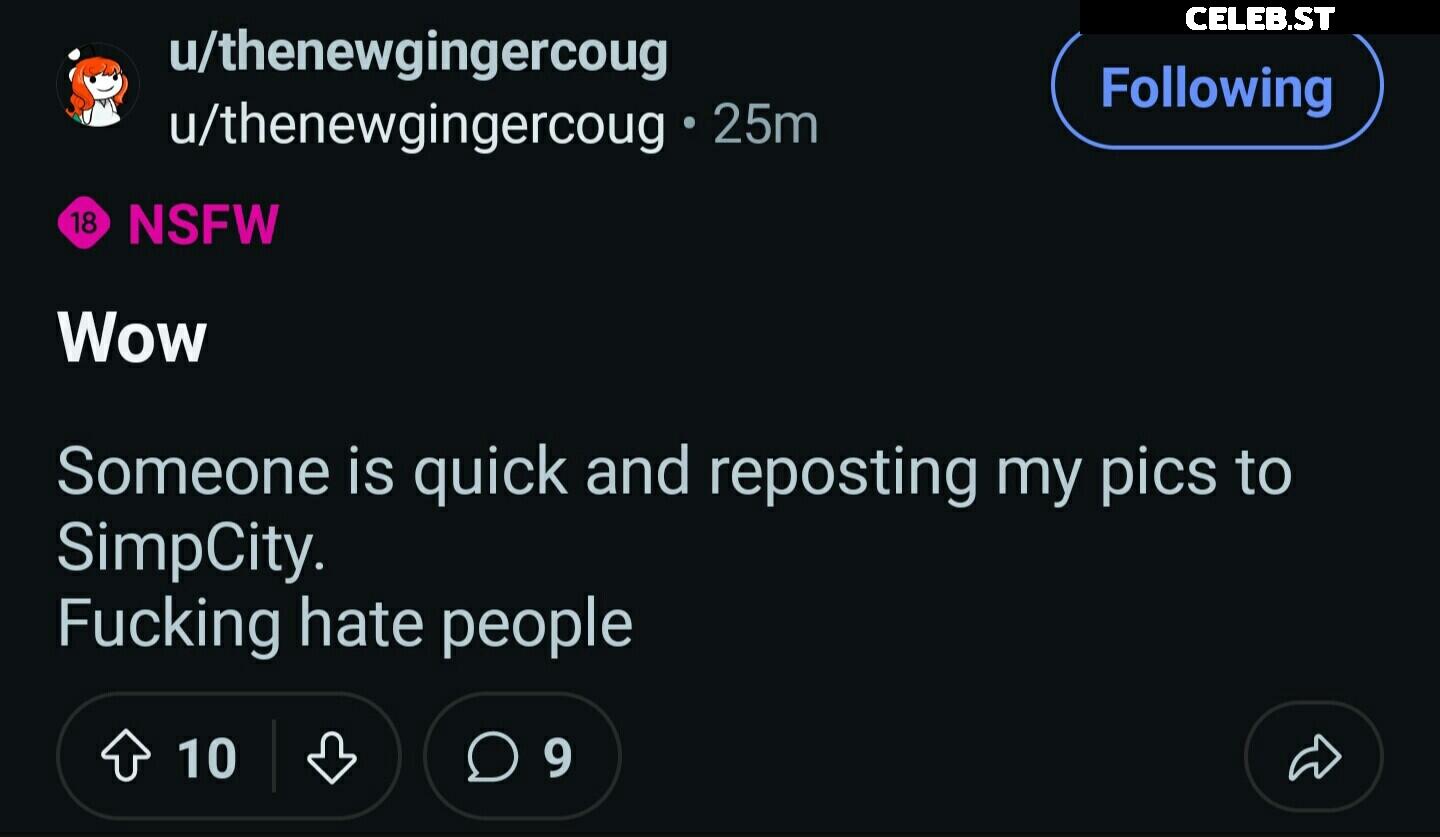Toggle the Following button to unfollow

pyautogui.click(x=1216, y=88)
